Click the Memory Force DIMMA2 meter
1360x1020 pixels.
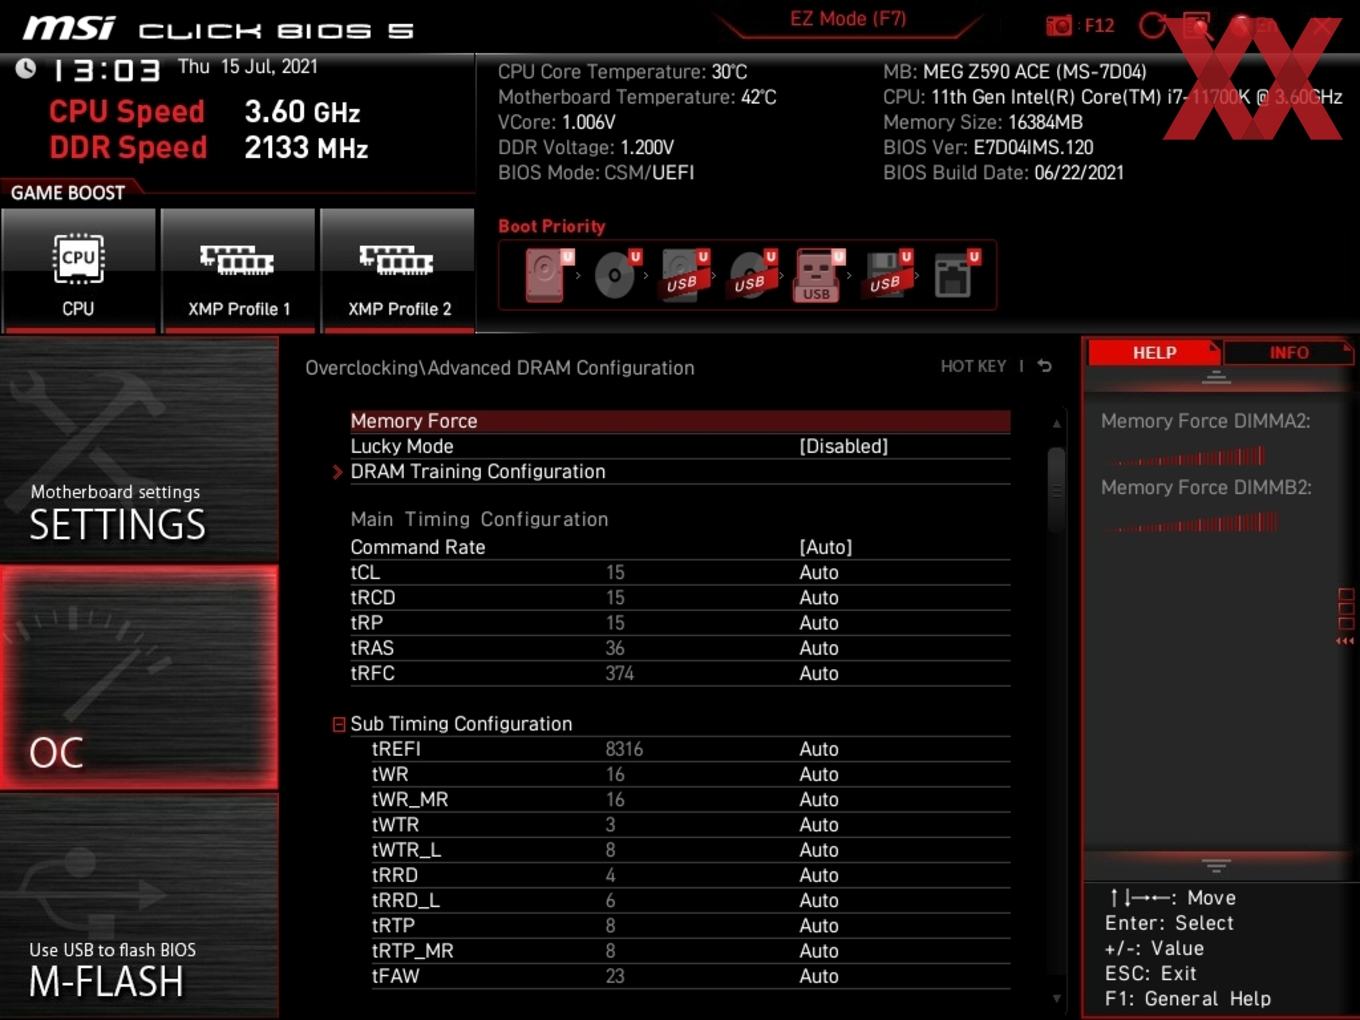point(1188,457)
